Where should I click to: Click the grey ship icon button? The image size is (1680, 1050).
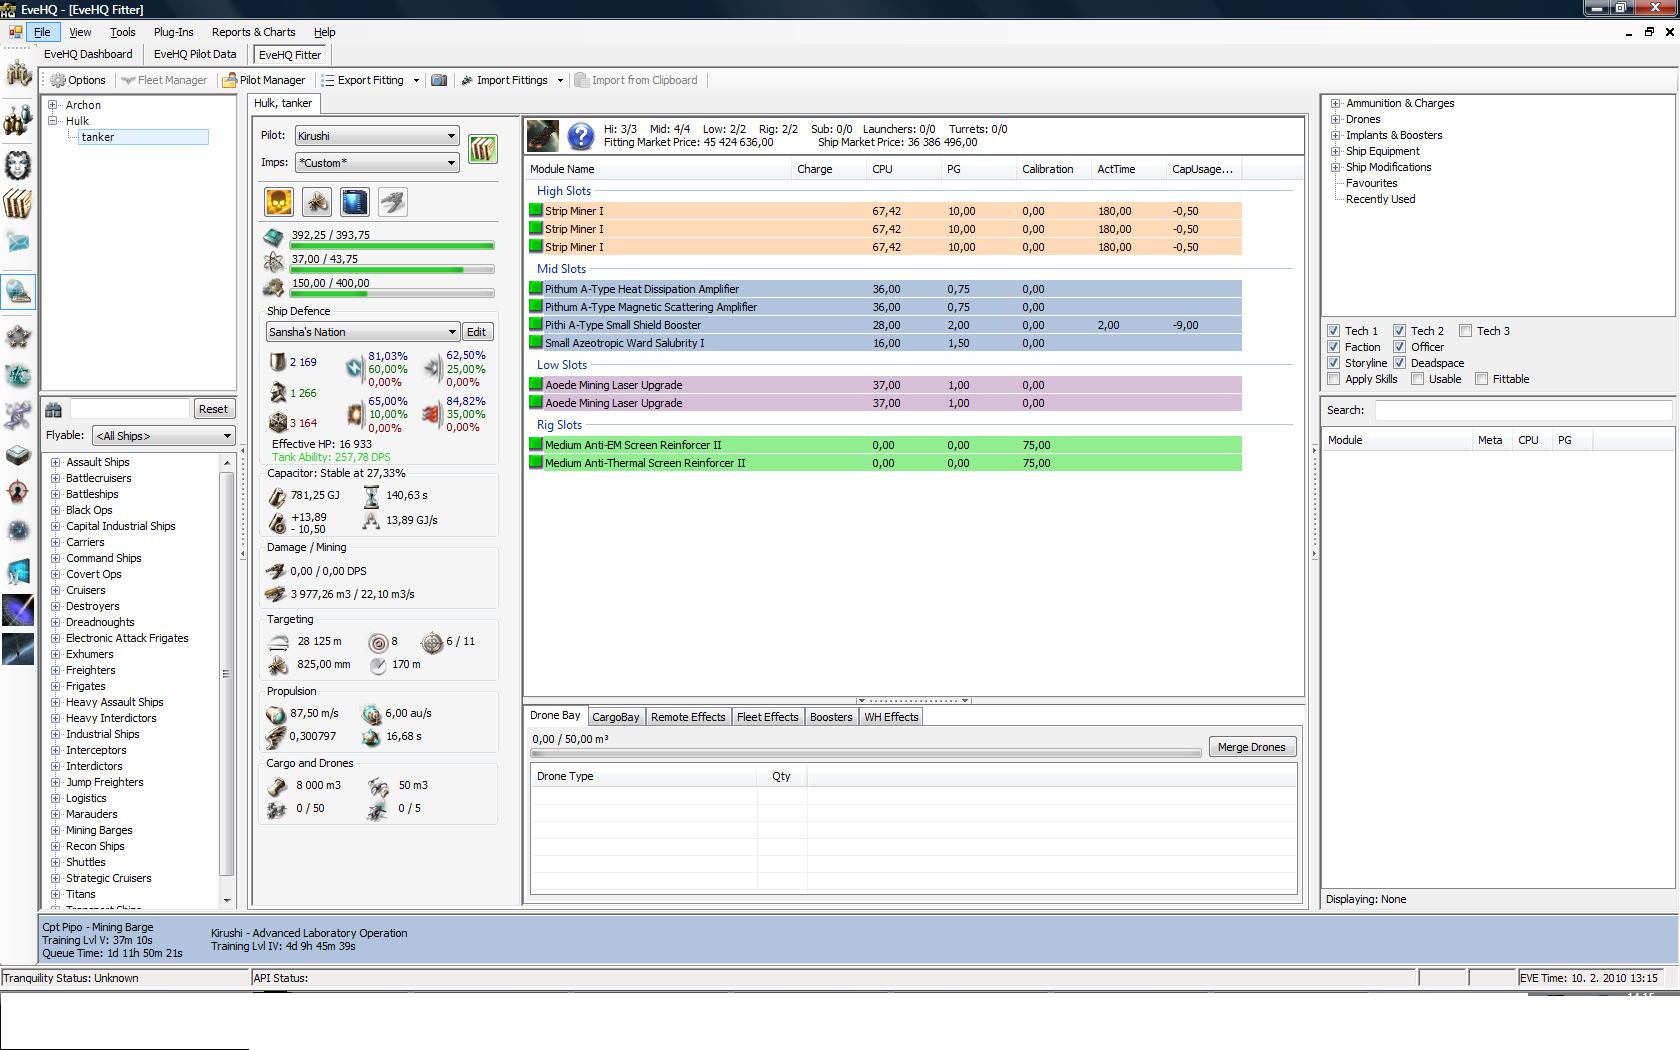(393, 202)
